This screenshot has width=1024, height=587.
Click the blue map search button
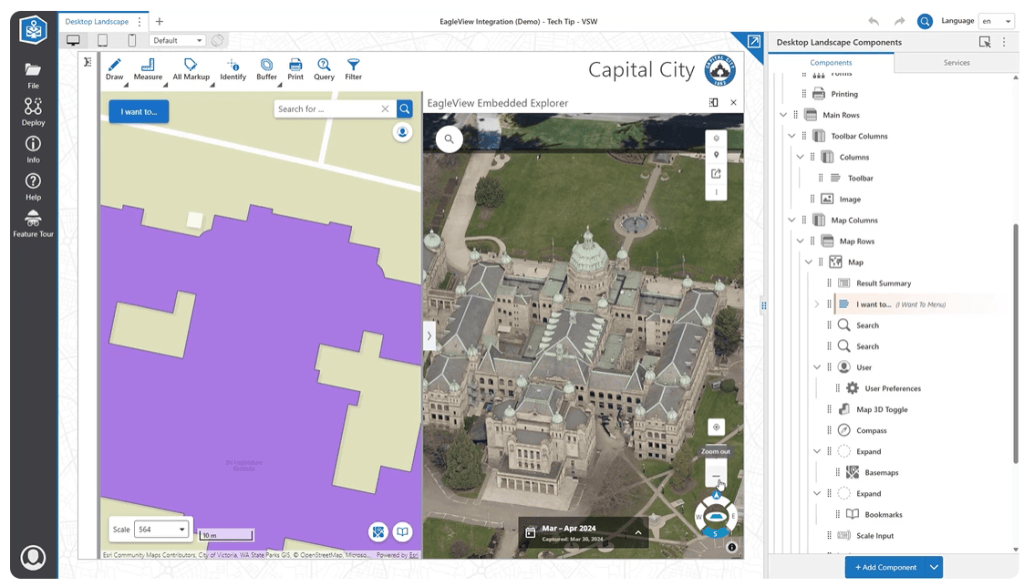[405, 109]
